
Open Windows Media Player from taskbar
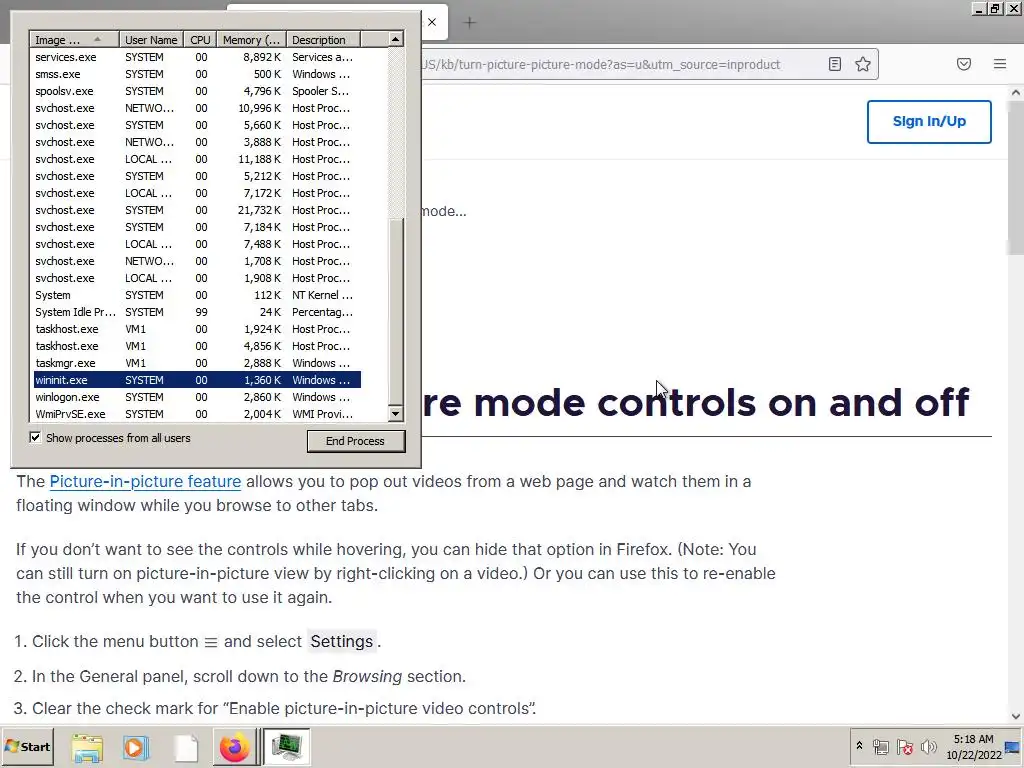coord(136,747)
